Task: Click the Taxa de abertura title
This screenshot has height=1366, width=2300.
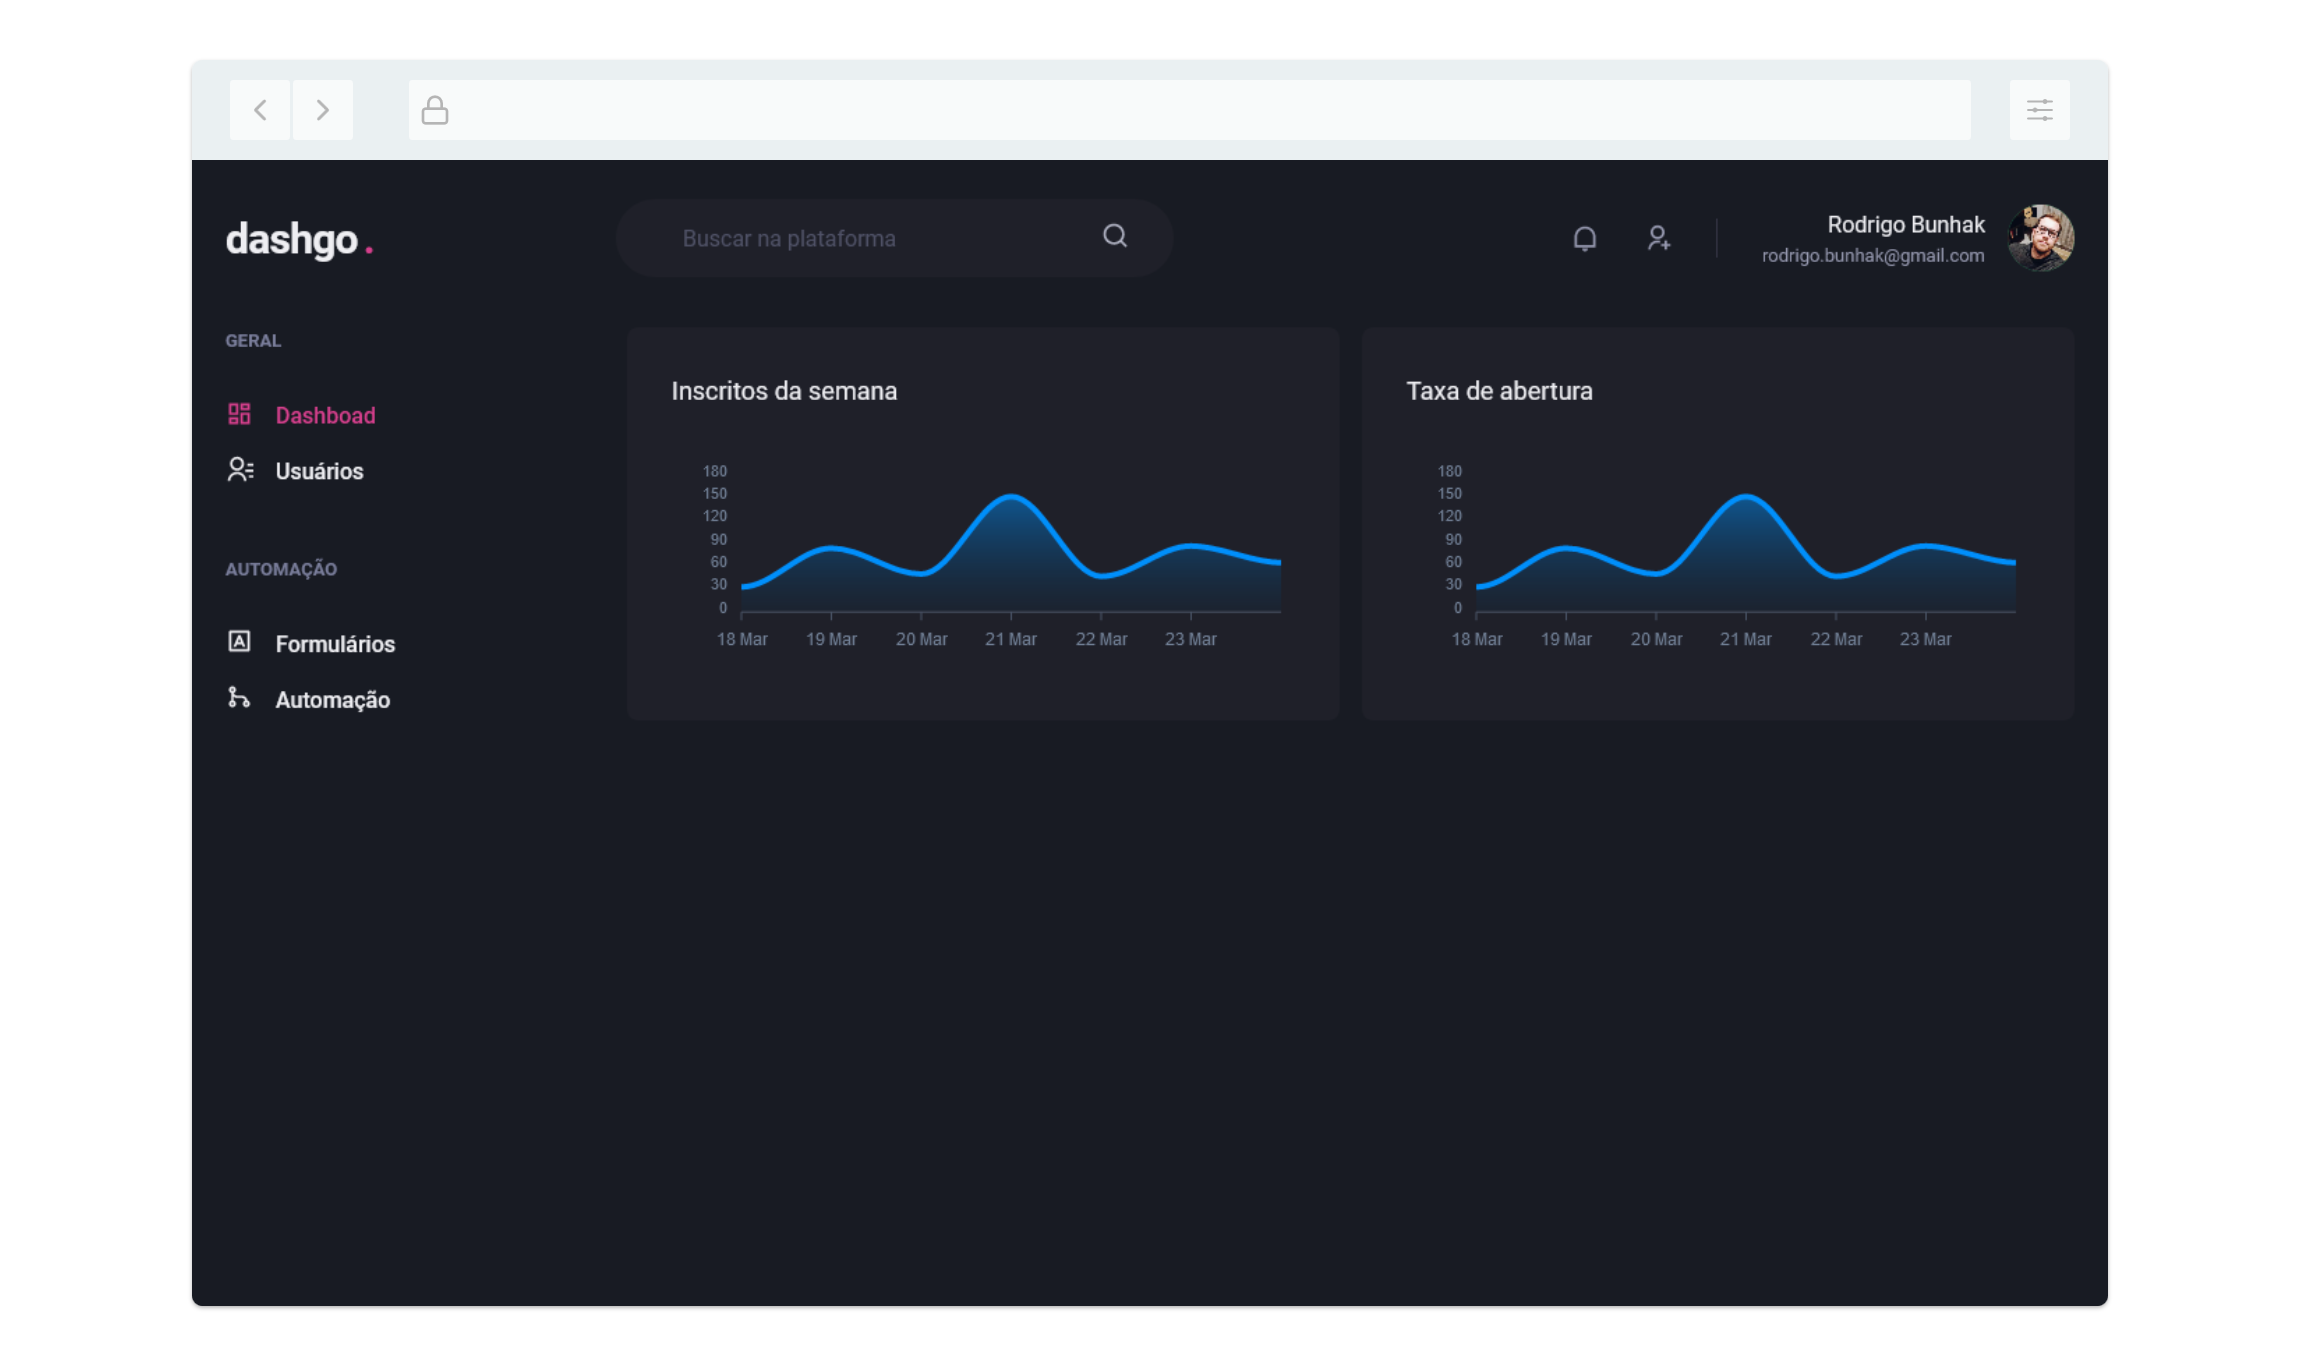Action: 1499,391
